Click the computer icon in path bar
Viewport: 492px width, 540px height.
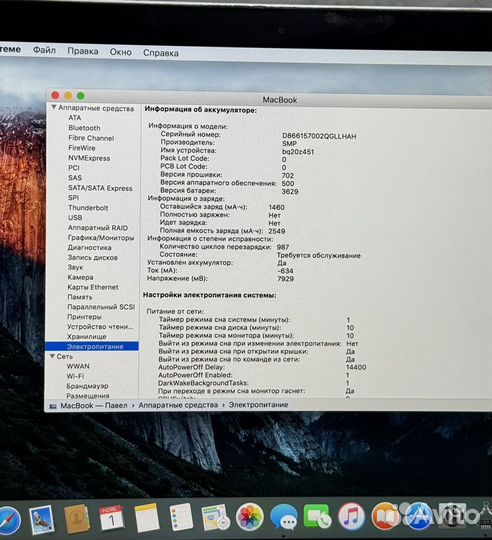click(53, 406)
